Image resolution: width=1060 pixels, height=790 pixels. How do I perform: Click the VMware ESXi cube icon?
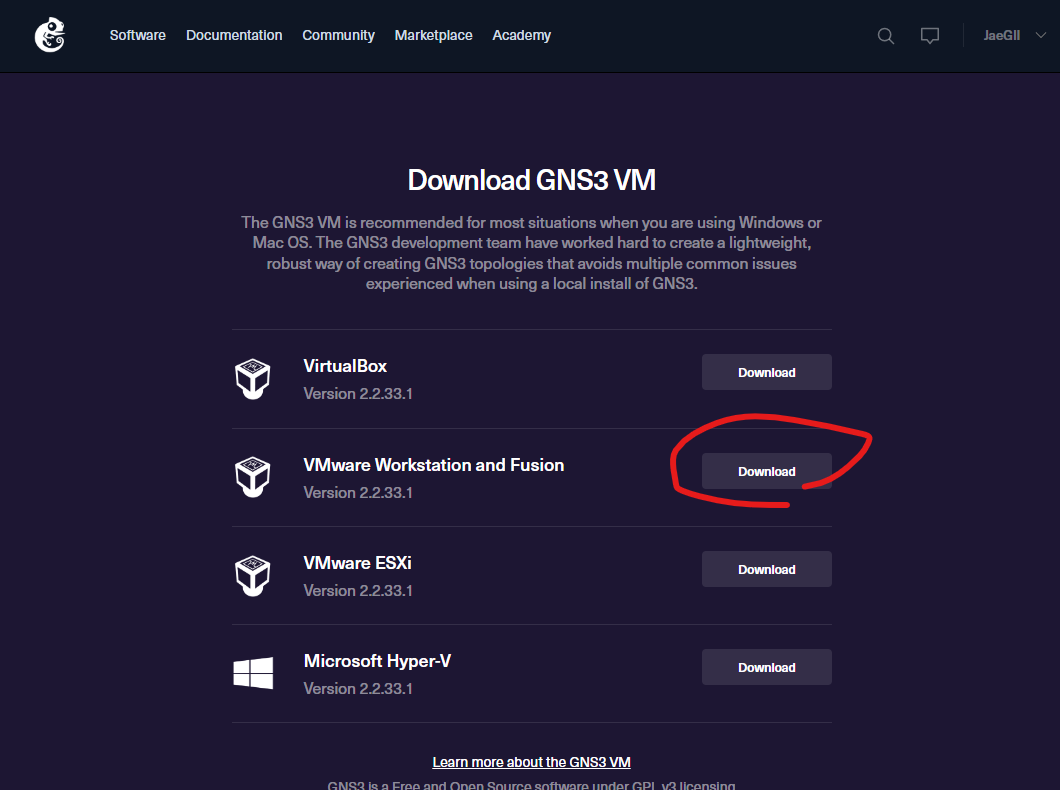[x=253, y=576]
